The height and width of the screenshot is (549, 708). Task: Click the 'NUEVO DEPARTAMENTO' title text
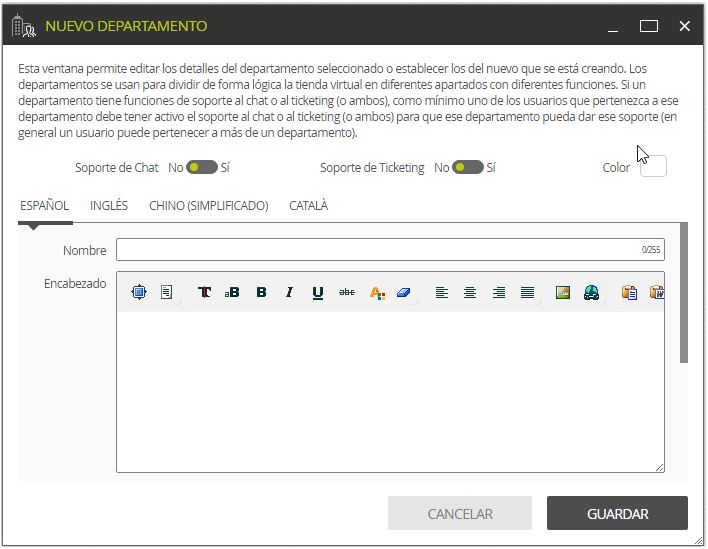pos(126,26)
